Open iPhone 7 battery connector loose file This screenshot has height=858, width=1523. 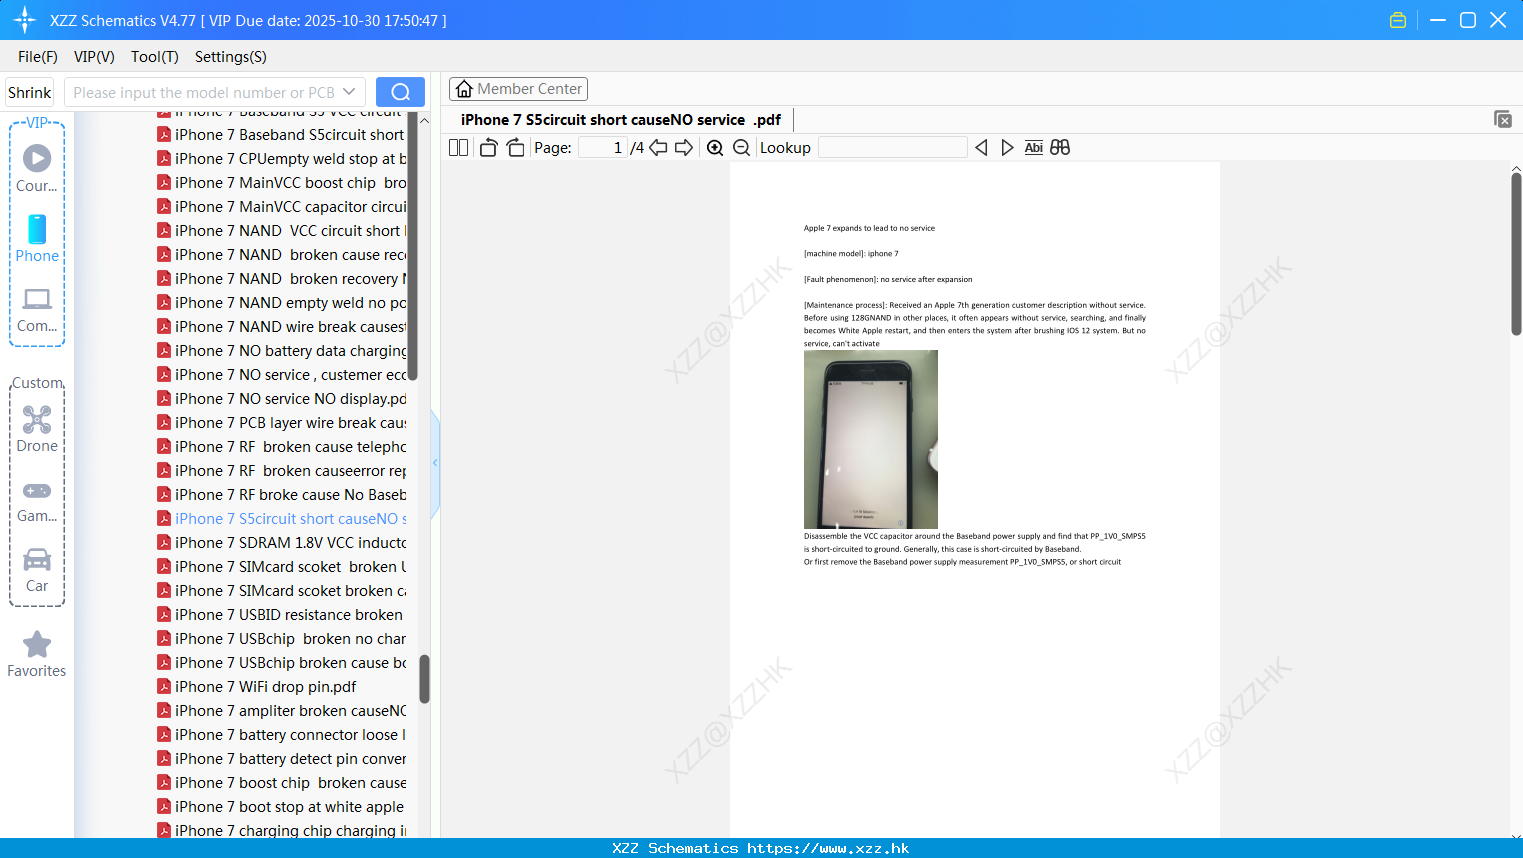[x=282, y=735]
